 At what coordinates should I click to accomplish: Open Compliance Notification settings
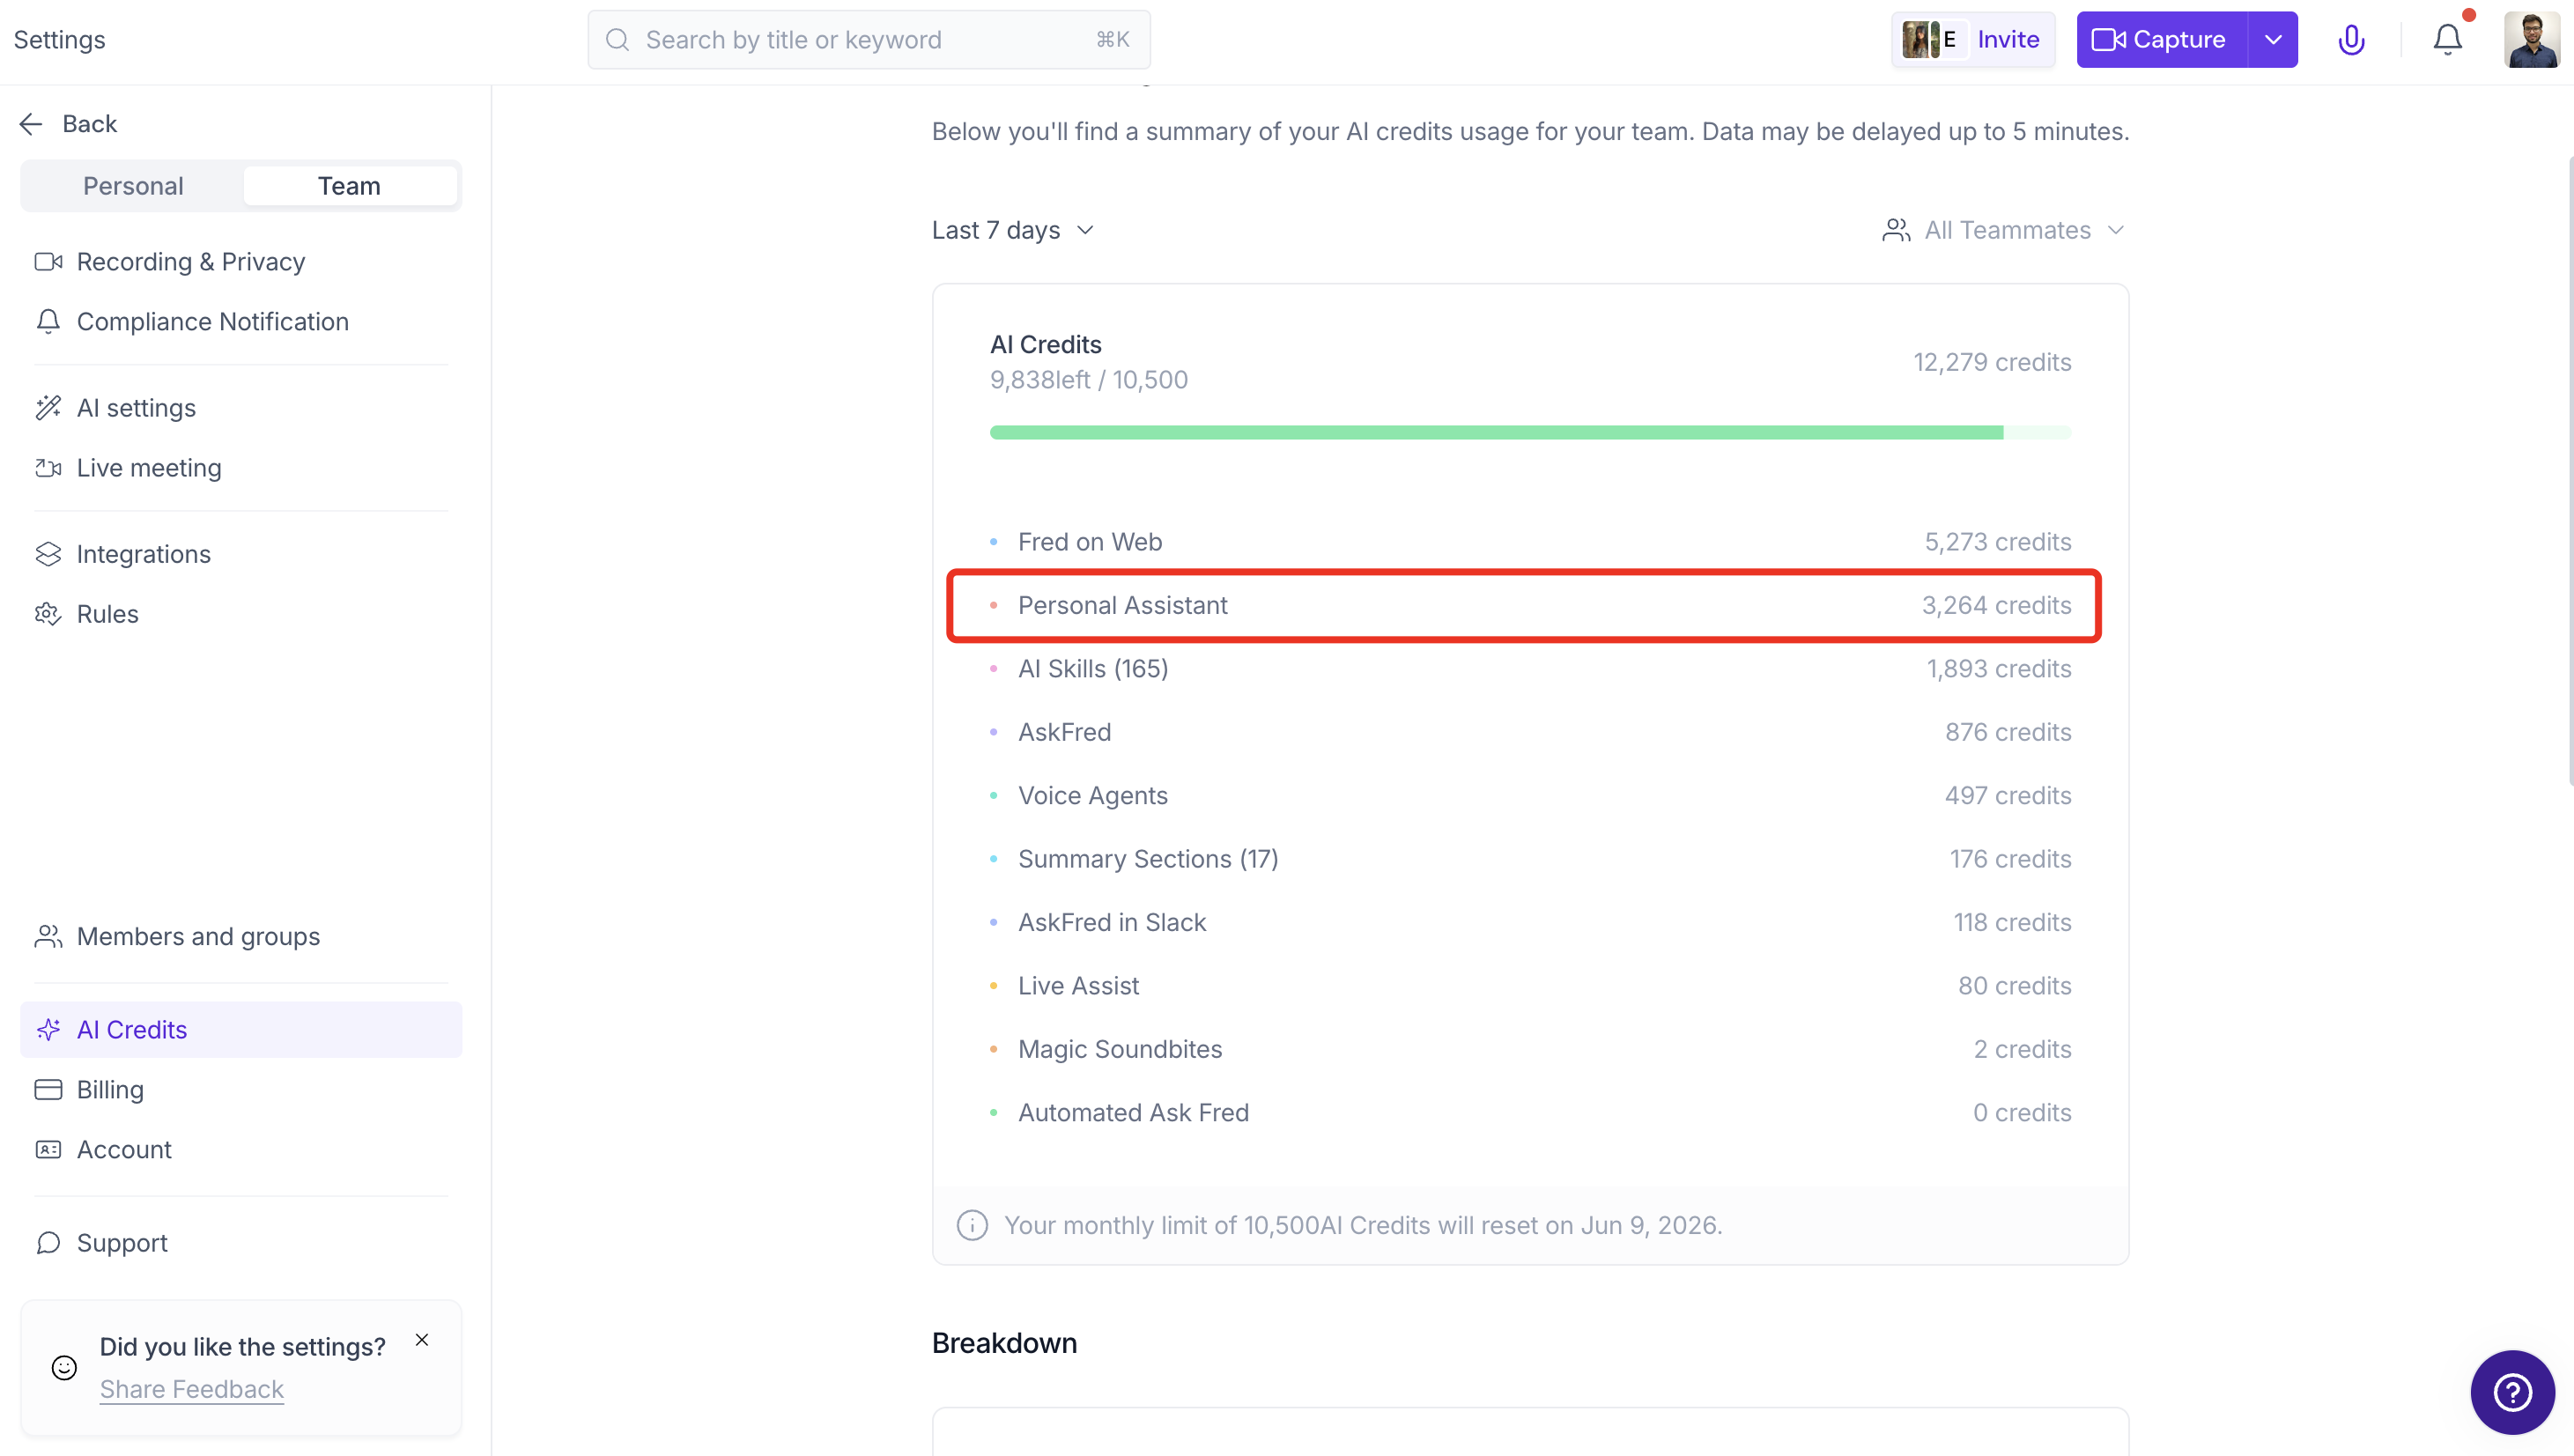(240, 322)
